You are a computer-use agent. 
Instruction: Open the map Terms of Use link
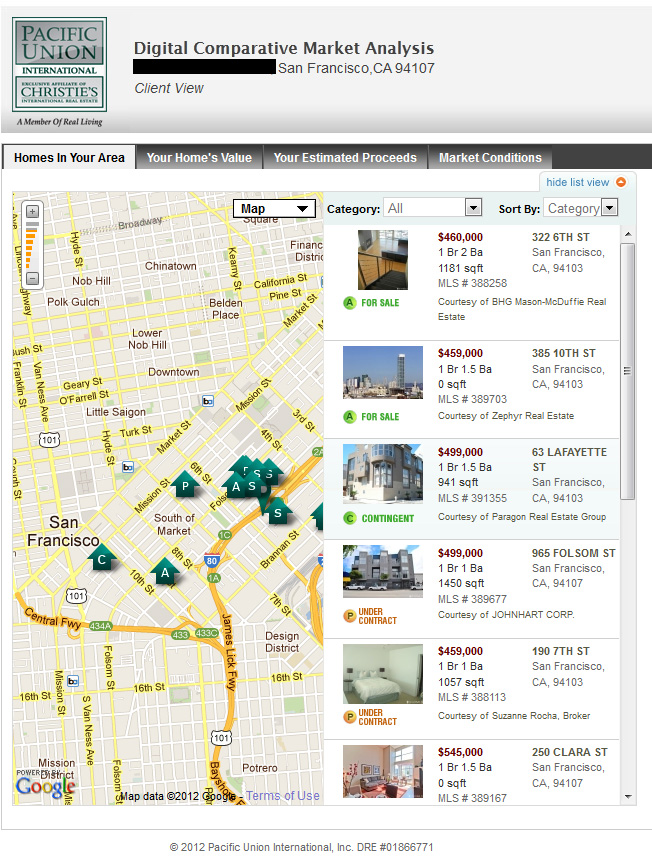pyautogui.click(x=283, y=796)
